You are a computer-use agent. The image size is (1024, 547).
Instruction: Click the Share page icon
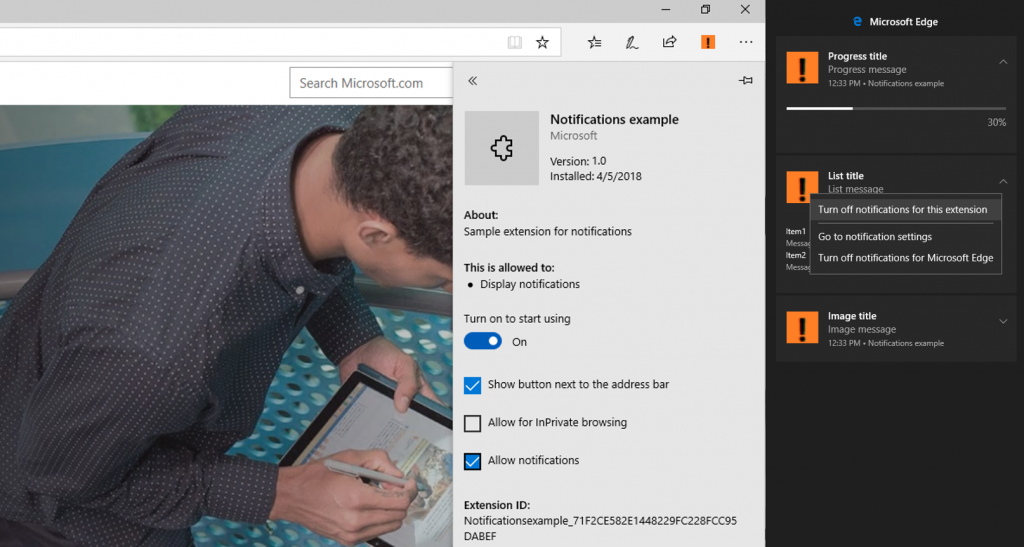(x=669, y=42)
